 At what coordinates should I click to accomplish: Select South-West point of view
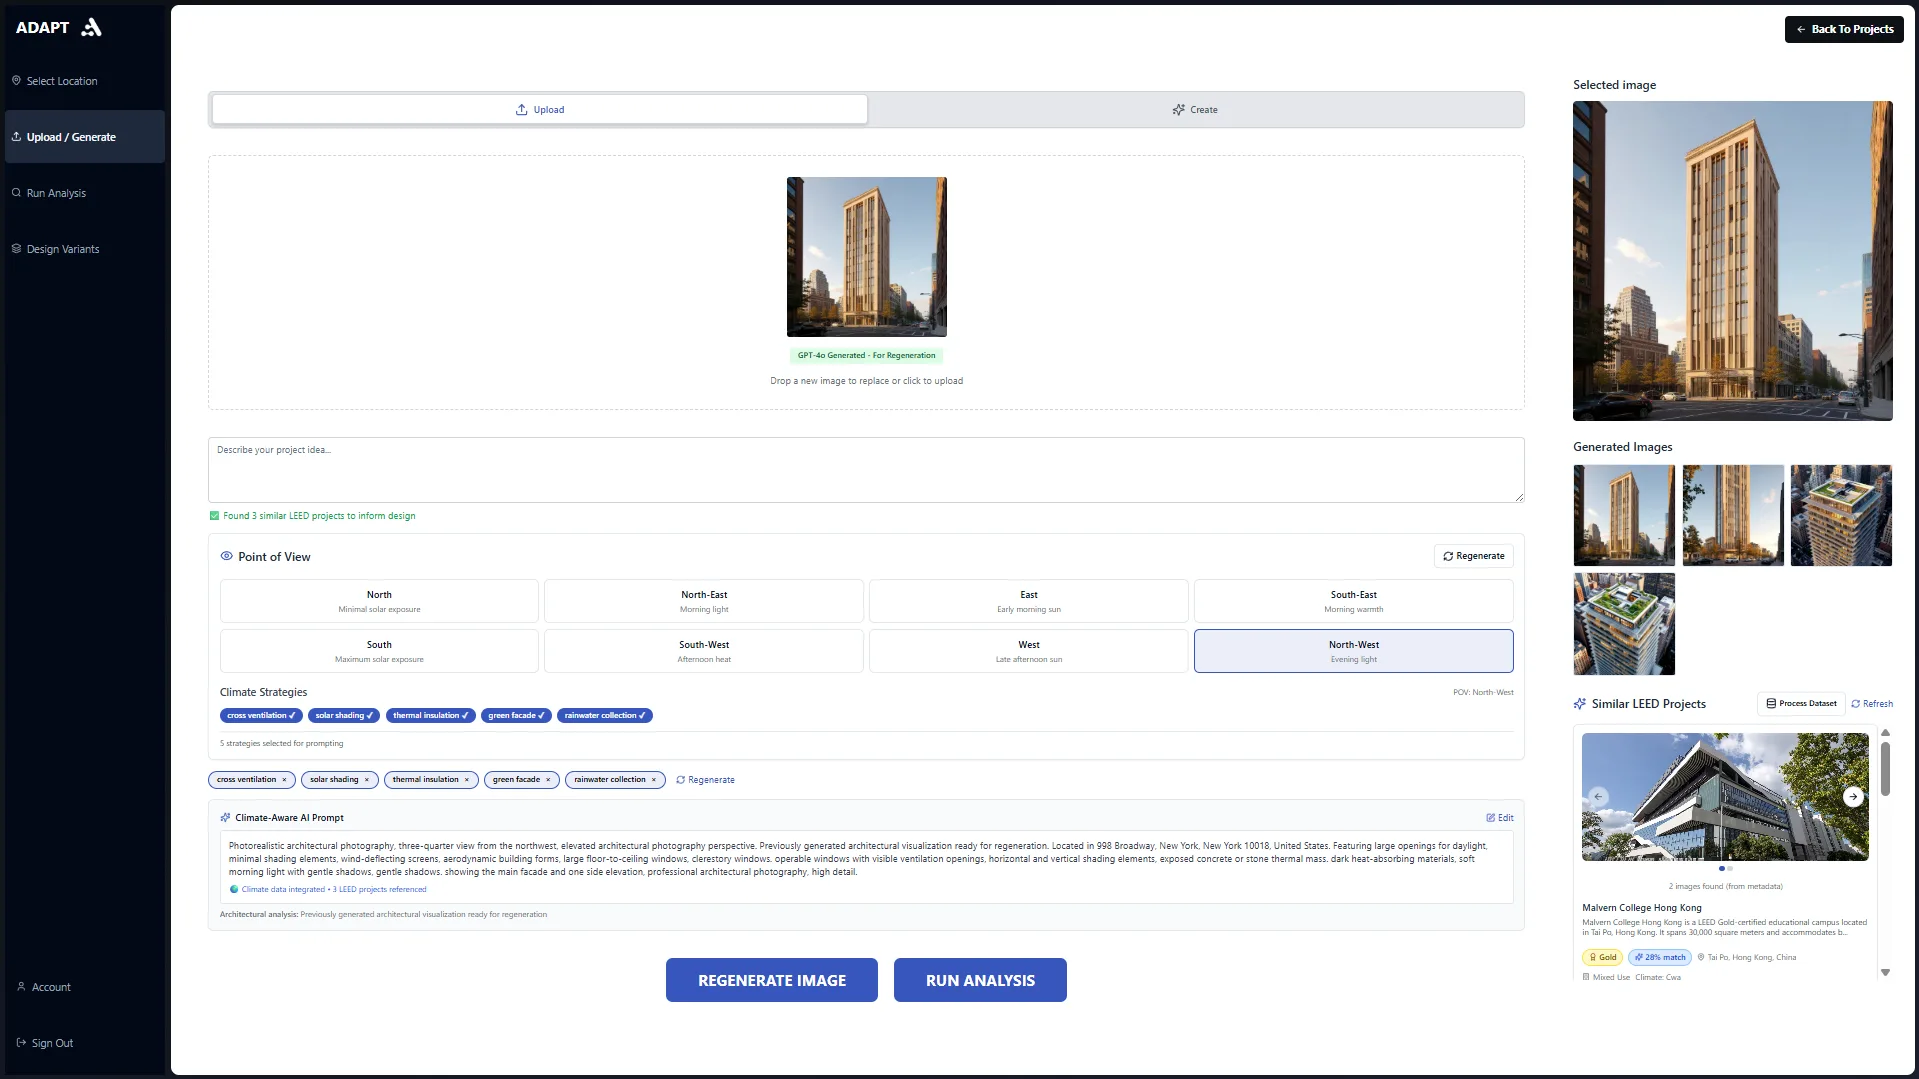point(704,651)
